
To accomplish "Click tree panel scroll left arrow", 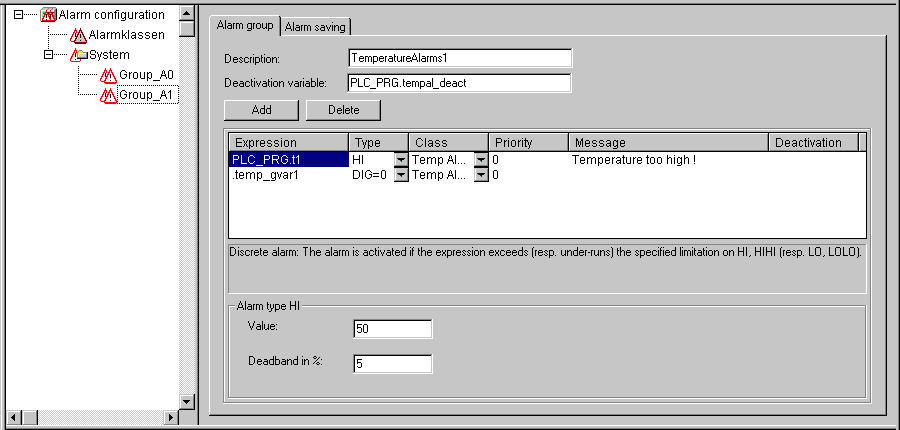I will coord(15,417).
